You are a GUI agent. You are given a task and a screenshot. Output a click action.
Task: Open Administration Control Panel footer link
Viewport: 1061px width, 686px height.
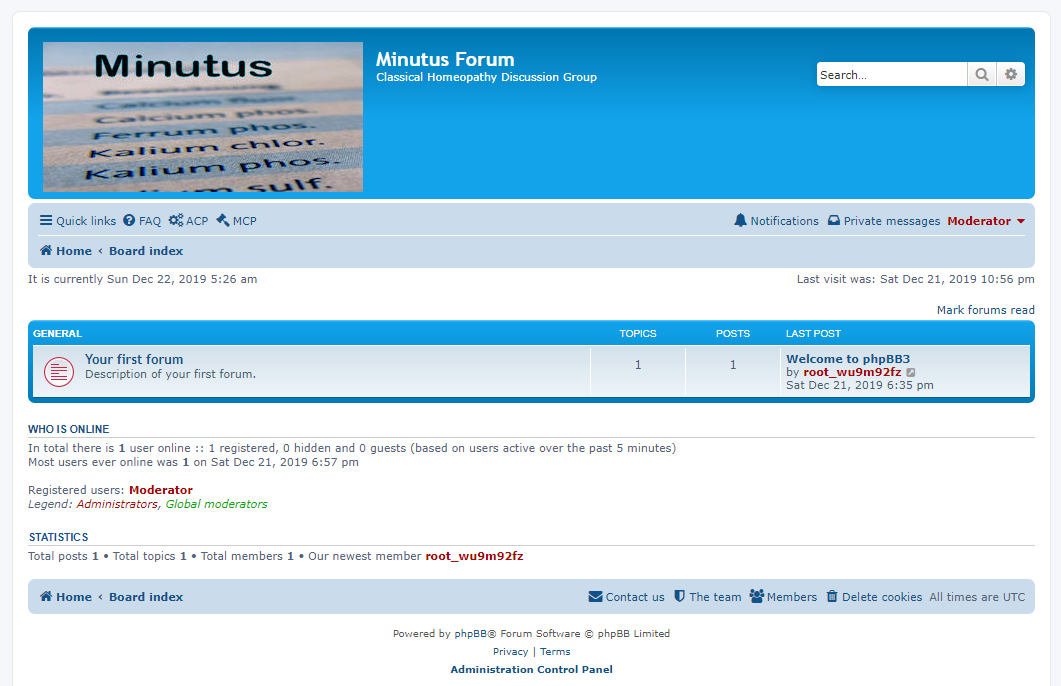coord(531,670)
